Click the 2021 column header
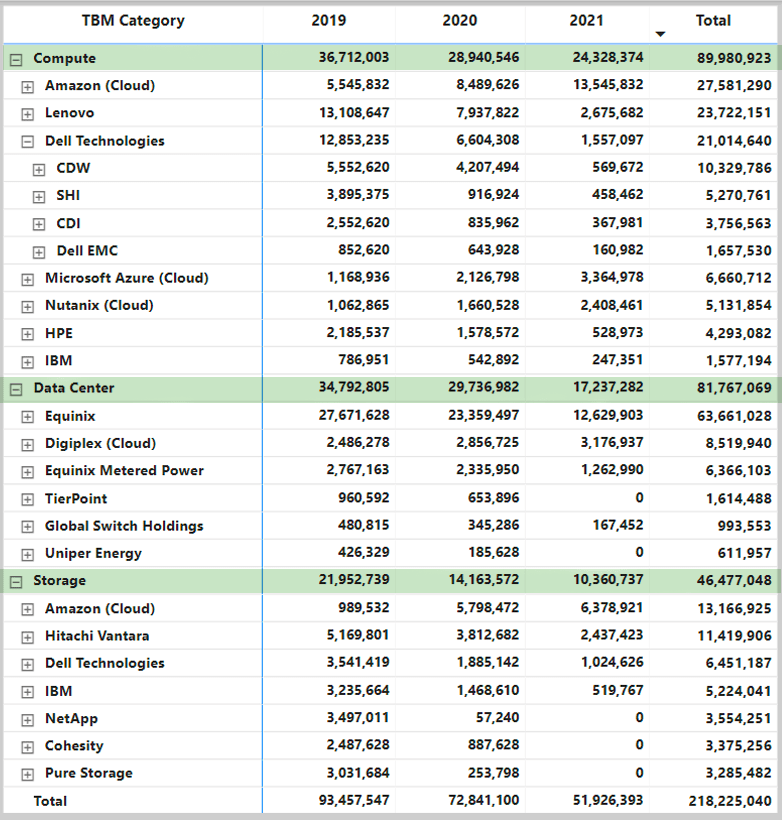This screenshot has height=820, width=782. pyautogui.click(x=586, y=21)
